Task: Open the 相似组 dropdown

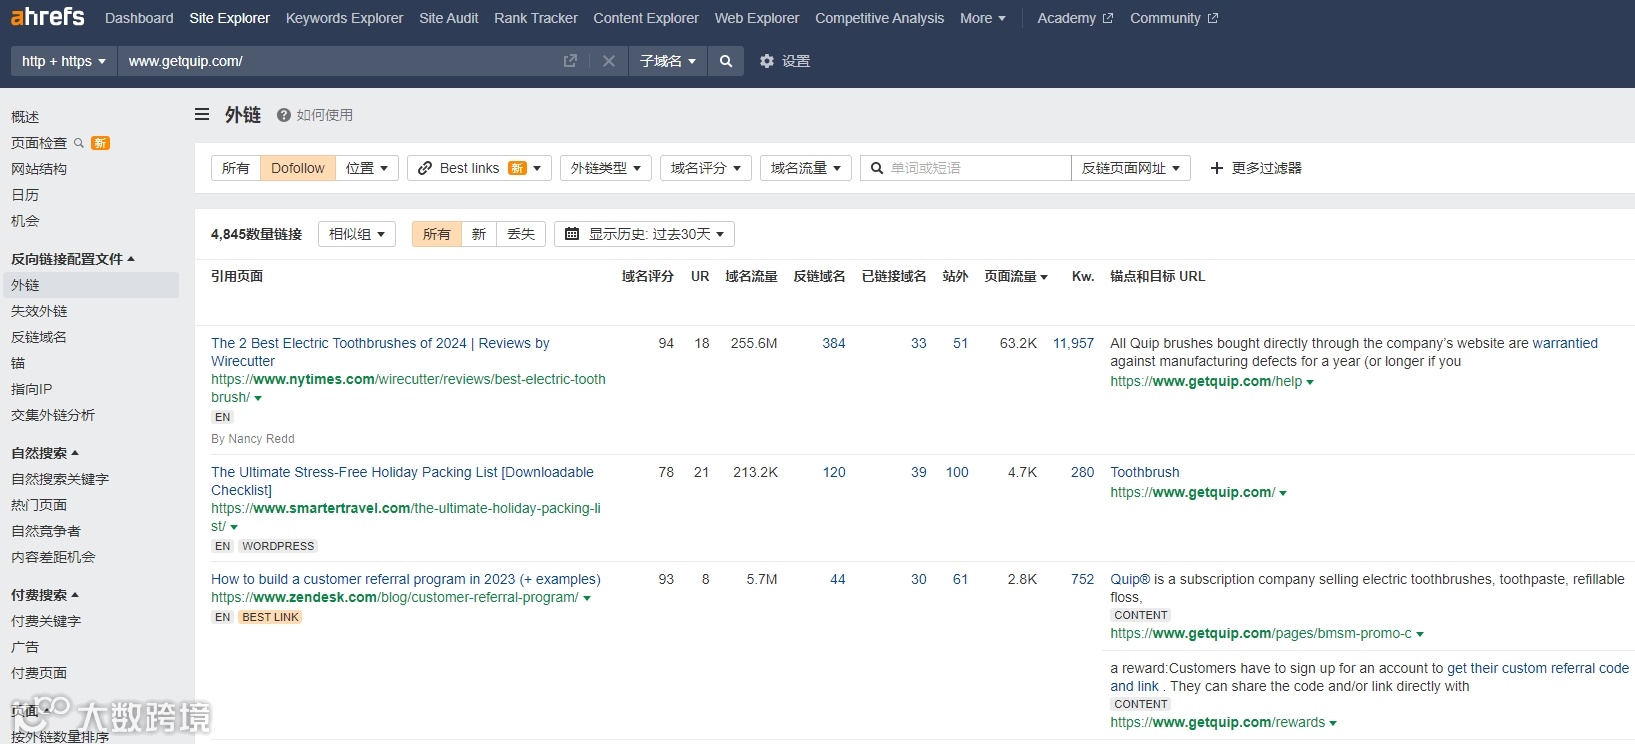Action: [x=357, y=234]
